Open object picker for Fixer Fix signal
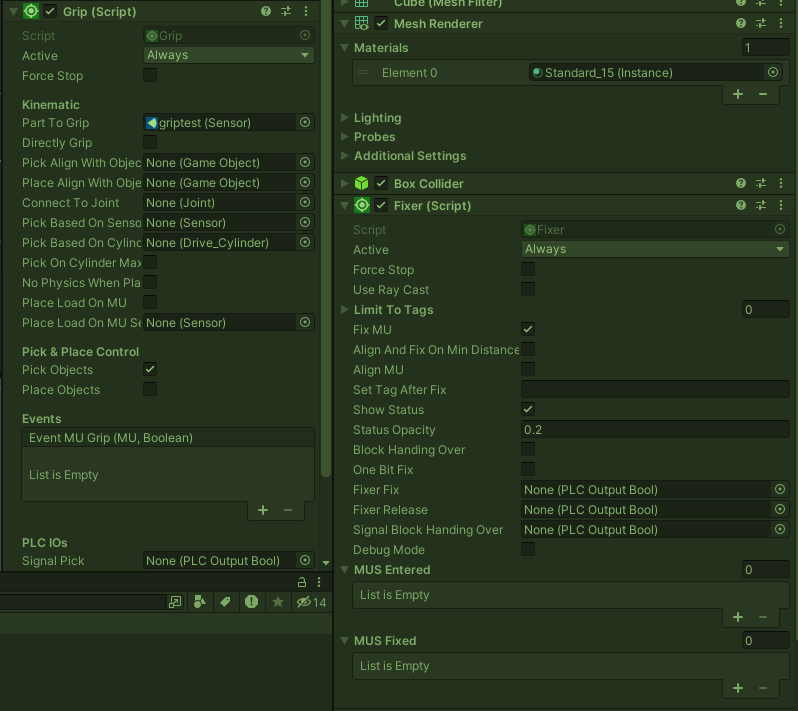Screen dimensions: 798x711 pyautogui.click(x=780, y=489)
